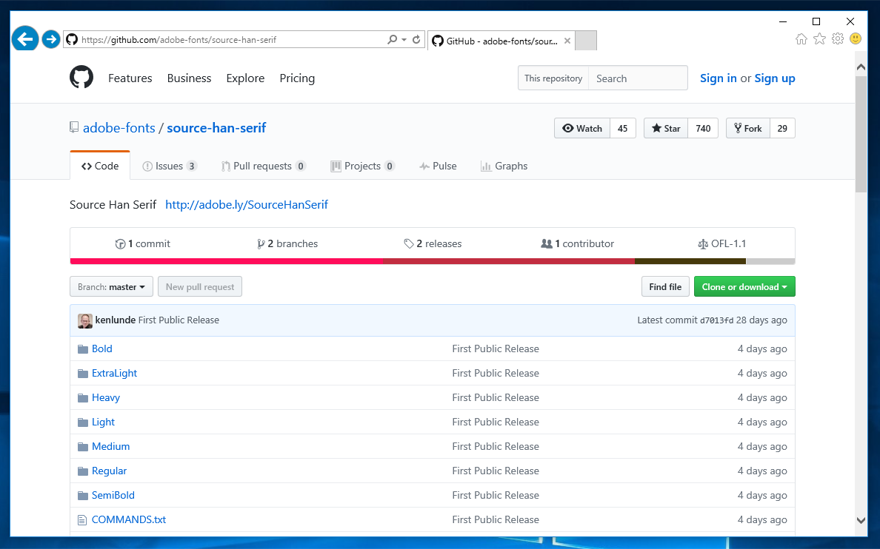Viewport: 880px width, 549px height.
Task: Go forward with the browser forward arrow
Action: click(51, 39)
